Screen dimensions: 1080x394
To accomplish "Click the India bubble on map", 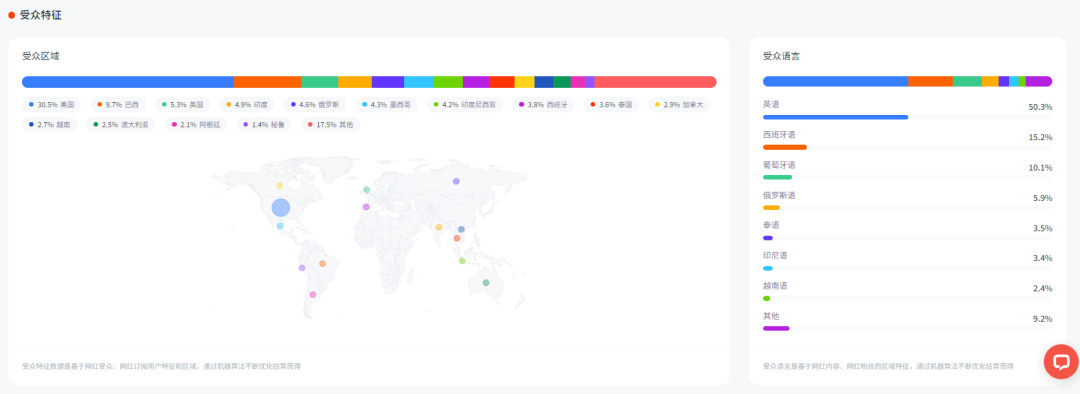I will click(x=439, y=227).
